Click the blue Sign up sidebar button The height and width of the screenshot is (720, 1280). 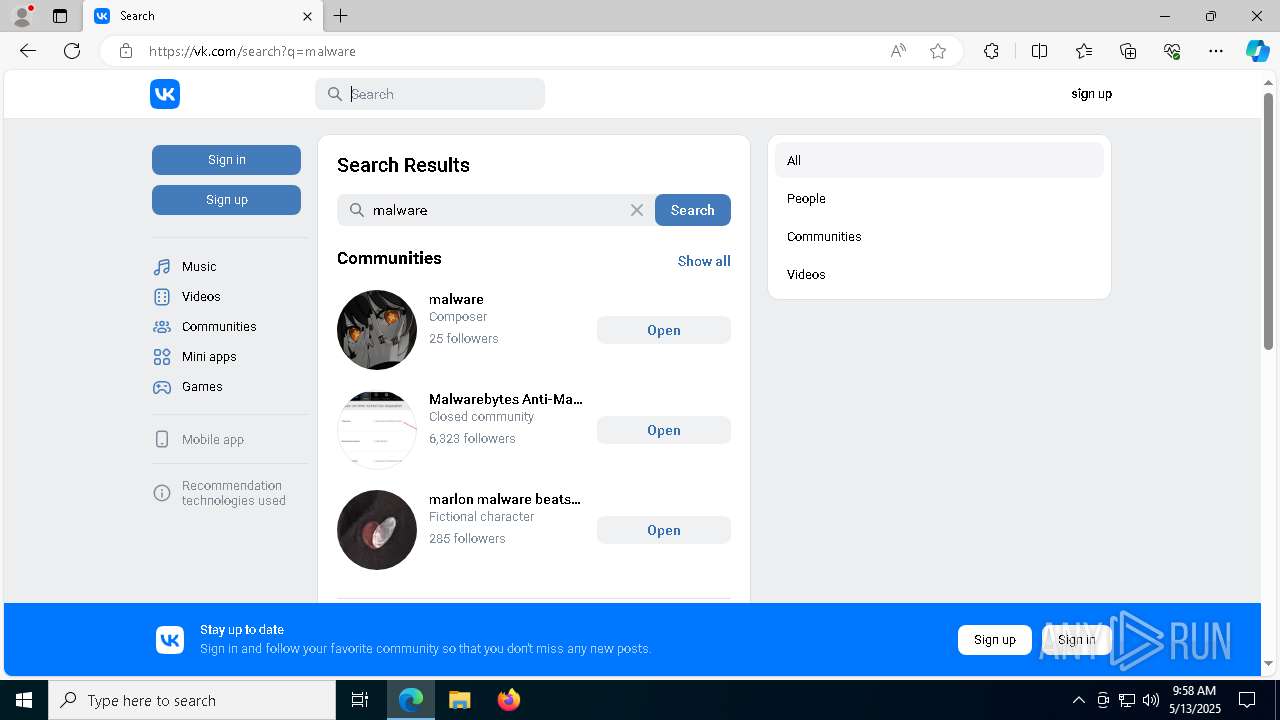coord(226,200)
